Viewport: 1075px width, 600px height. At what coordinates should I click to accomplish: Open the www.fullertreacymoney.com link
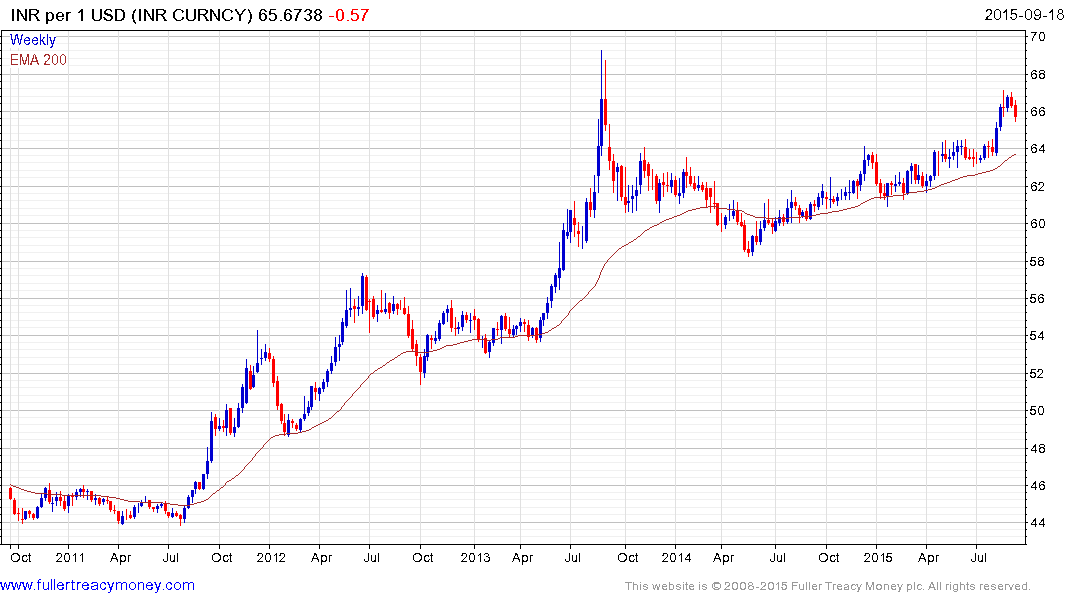97,585
